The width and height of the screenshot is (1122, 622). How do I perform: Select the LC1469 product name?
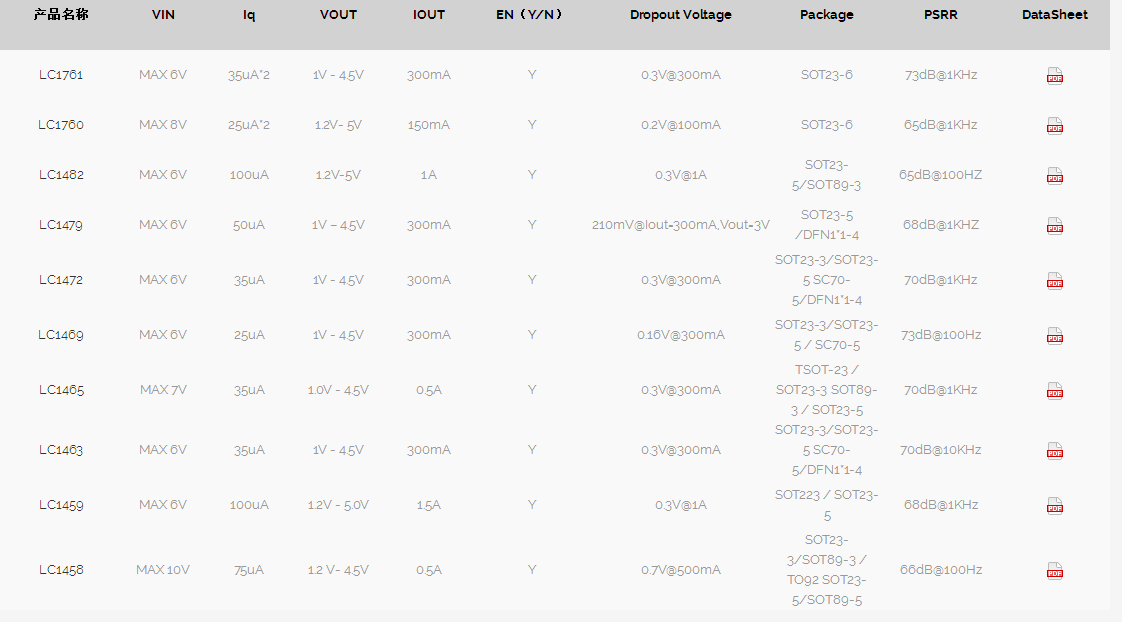pyautogui.click(x=61, y=335)
